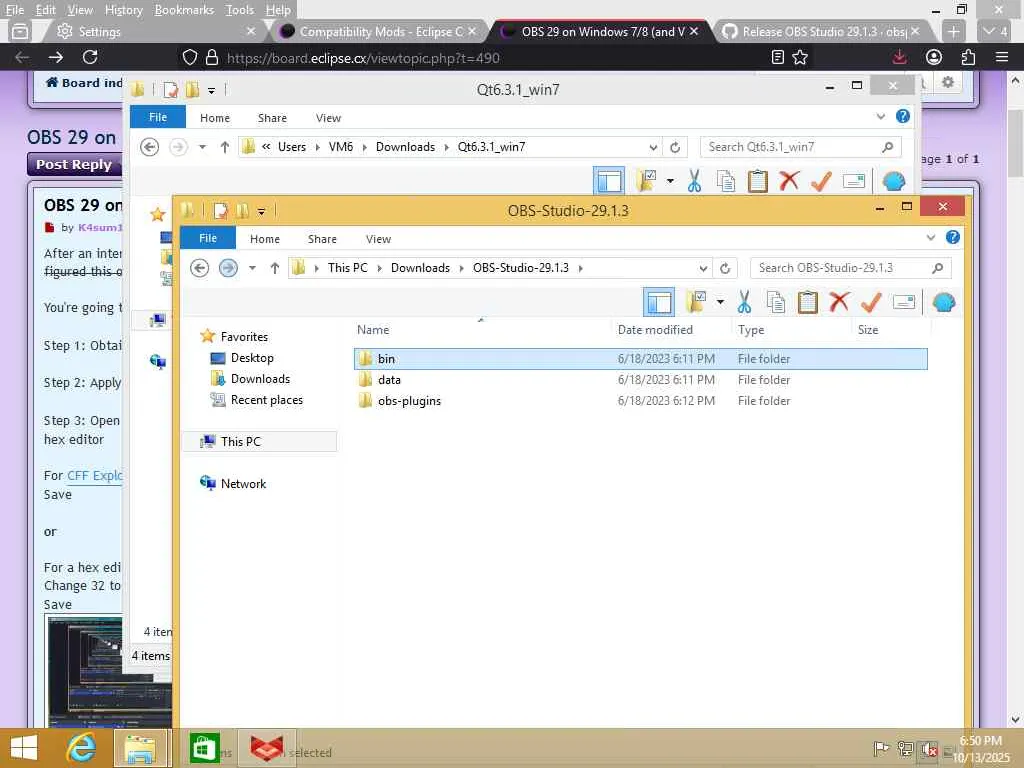Click the Properties checkmark icon in OBS-Studio-29.1.3 toolbar
The image size is (1024, 768).
point(871,302)
